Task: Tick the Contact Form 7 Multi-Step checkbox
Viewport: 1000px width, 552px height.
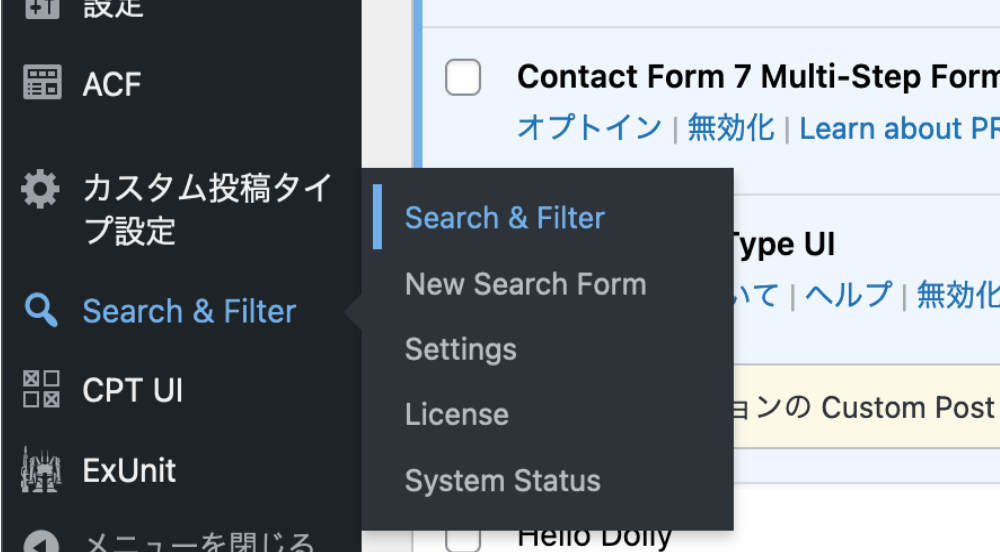Action: click(x=463, y=77)
